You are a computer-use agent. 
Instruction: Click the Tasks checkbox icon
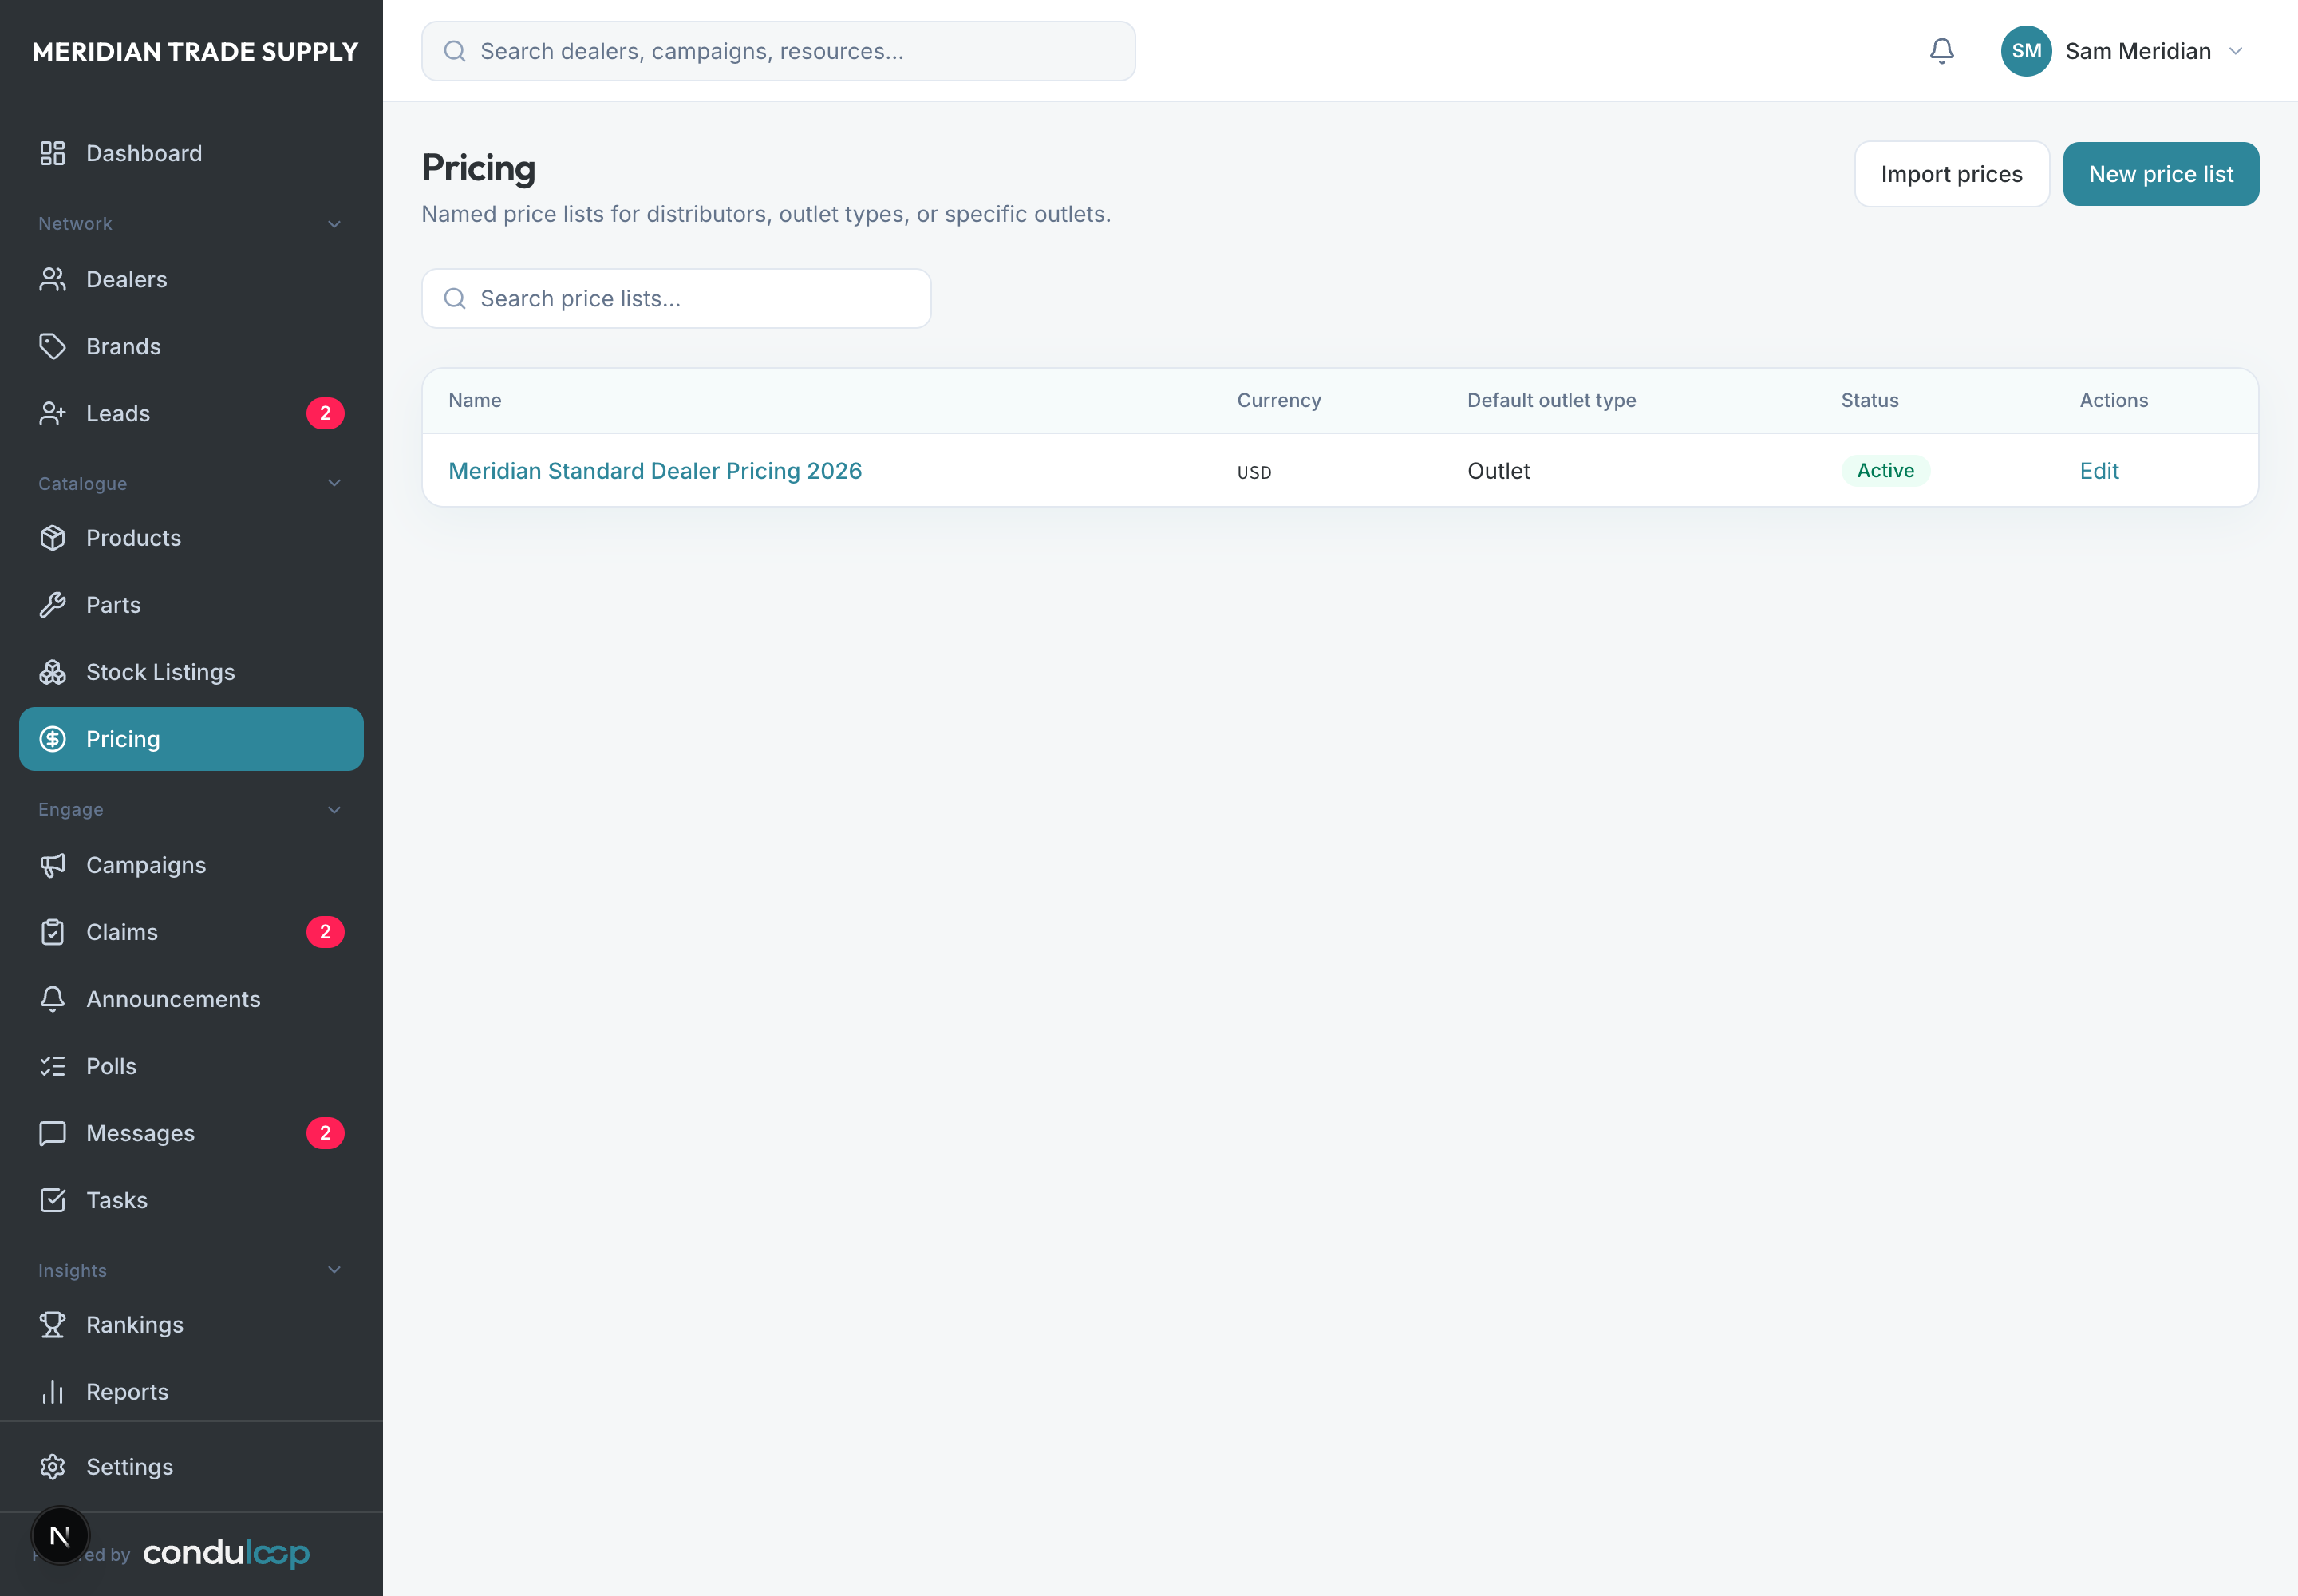pyautogui.click(x=52, y=1200)
